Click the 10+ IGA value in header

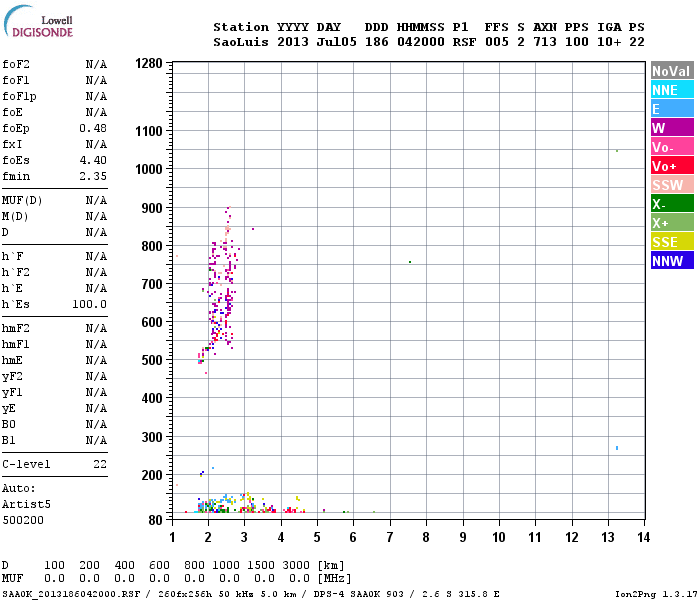point(609,42)
